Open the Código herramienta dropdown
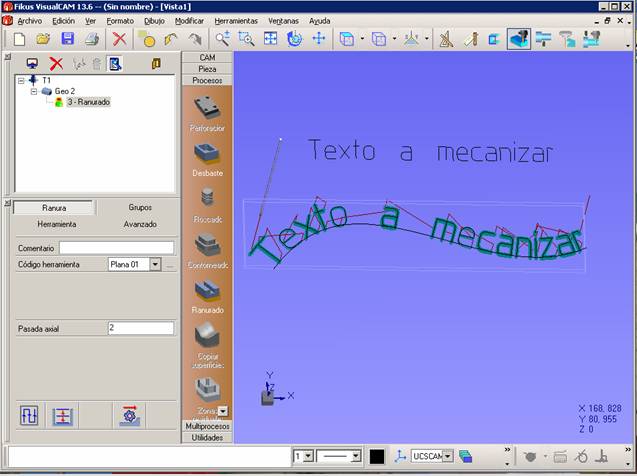The height and width of the screenshot is (476, 637). click(155, 265)
